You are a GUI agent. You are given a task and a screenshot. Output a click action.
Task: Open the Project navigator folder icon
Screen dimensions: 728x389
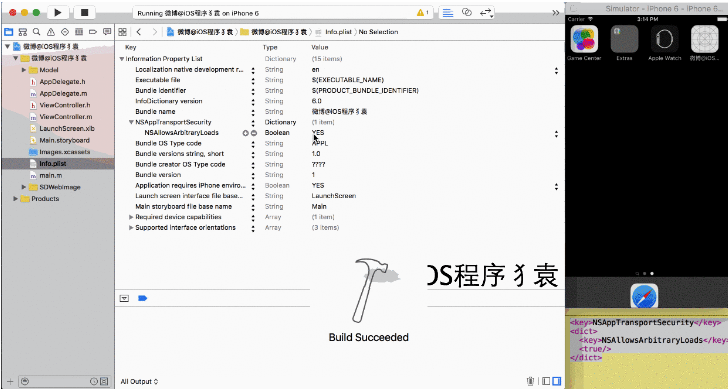(x=8, y=32)
